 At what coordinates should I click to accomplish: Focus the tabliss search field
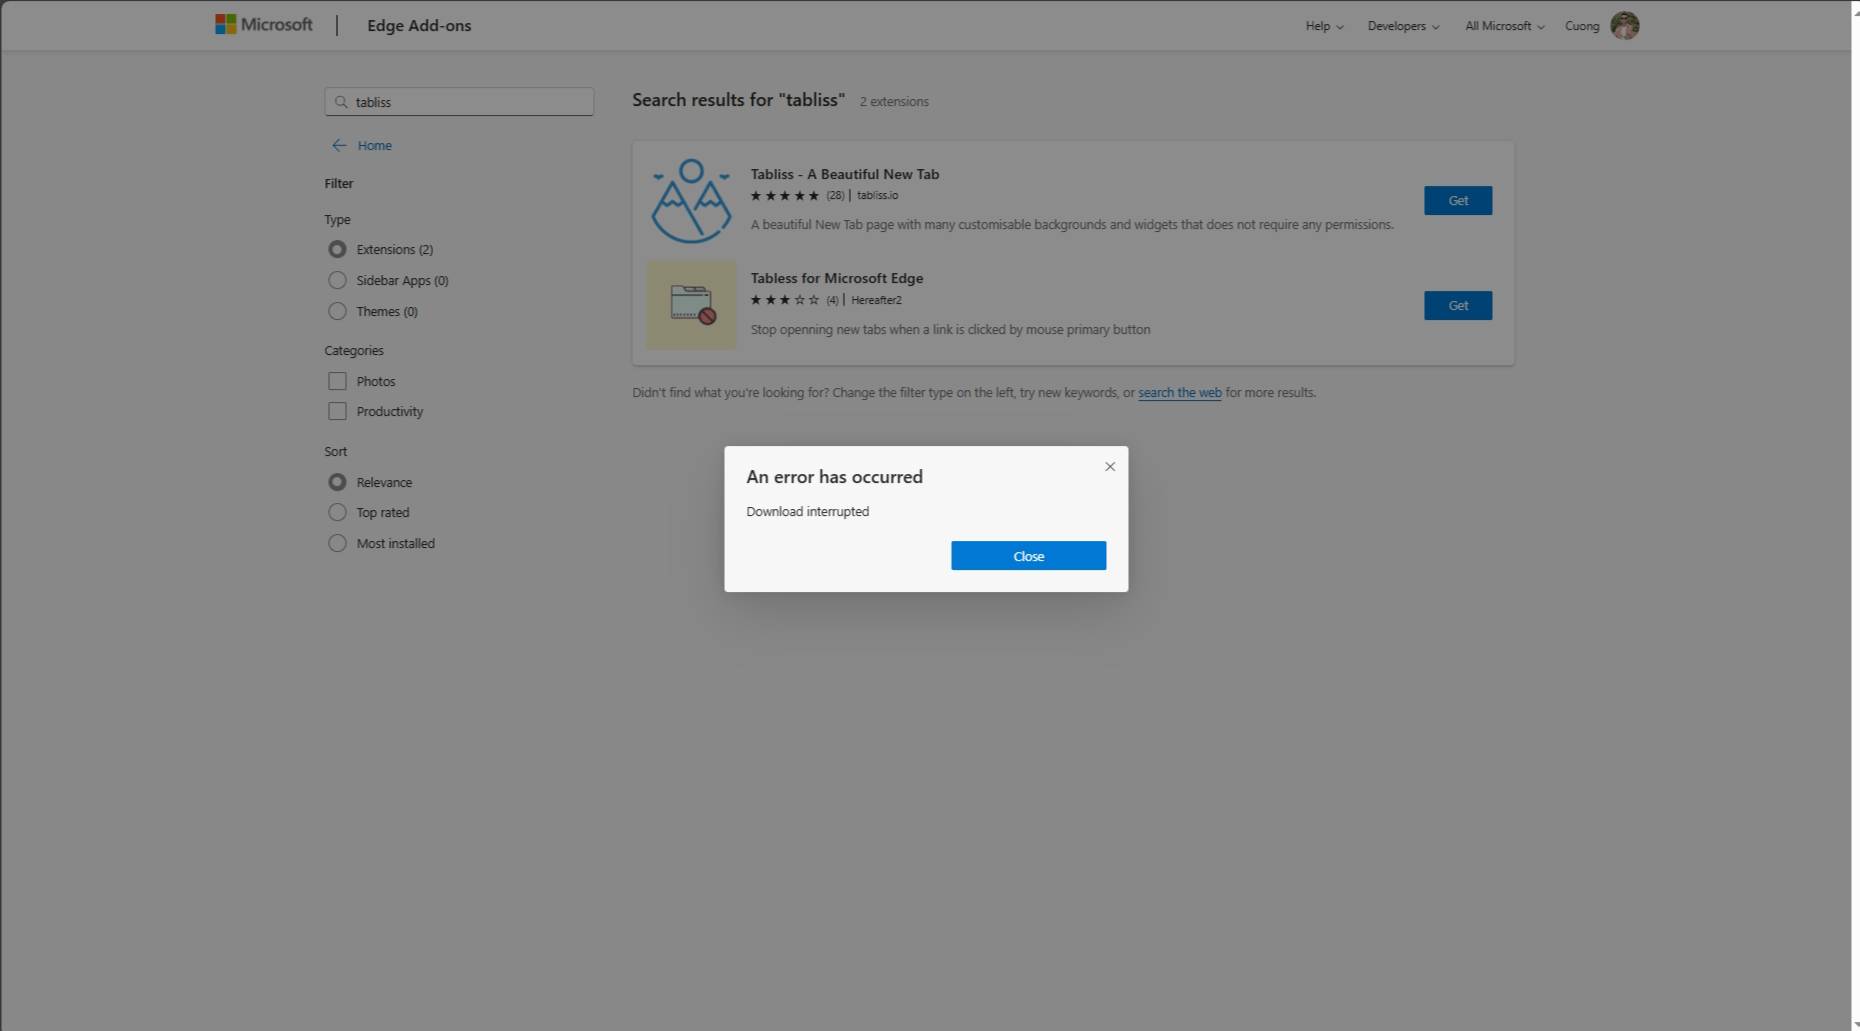tap(459, 102)
